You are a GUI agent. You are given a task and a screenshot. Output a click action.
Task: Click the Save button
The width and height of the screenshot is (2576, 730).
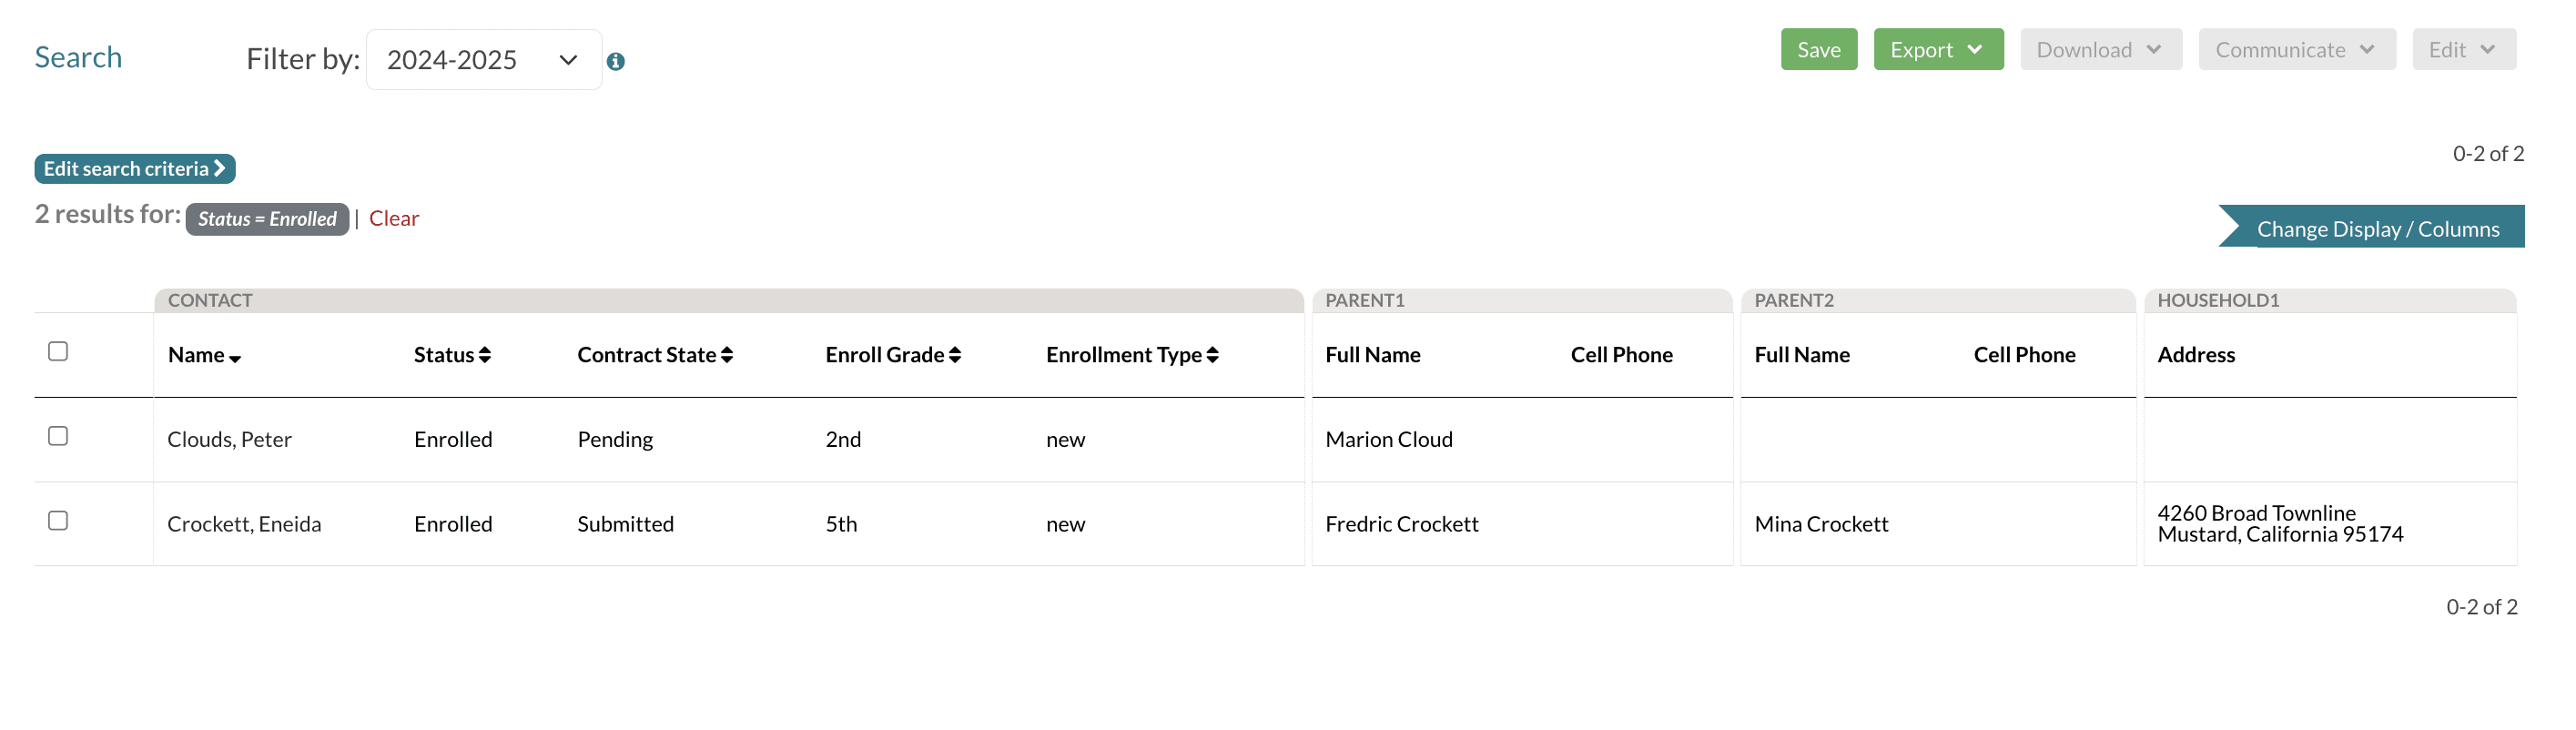pyautogui.click(x=1818, y=50)
